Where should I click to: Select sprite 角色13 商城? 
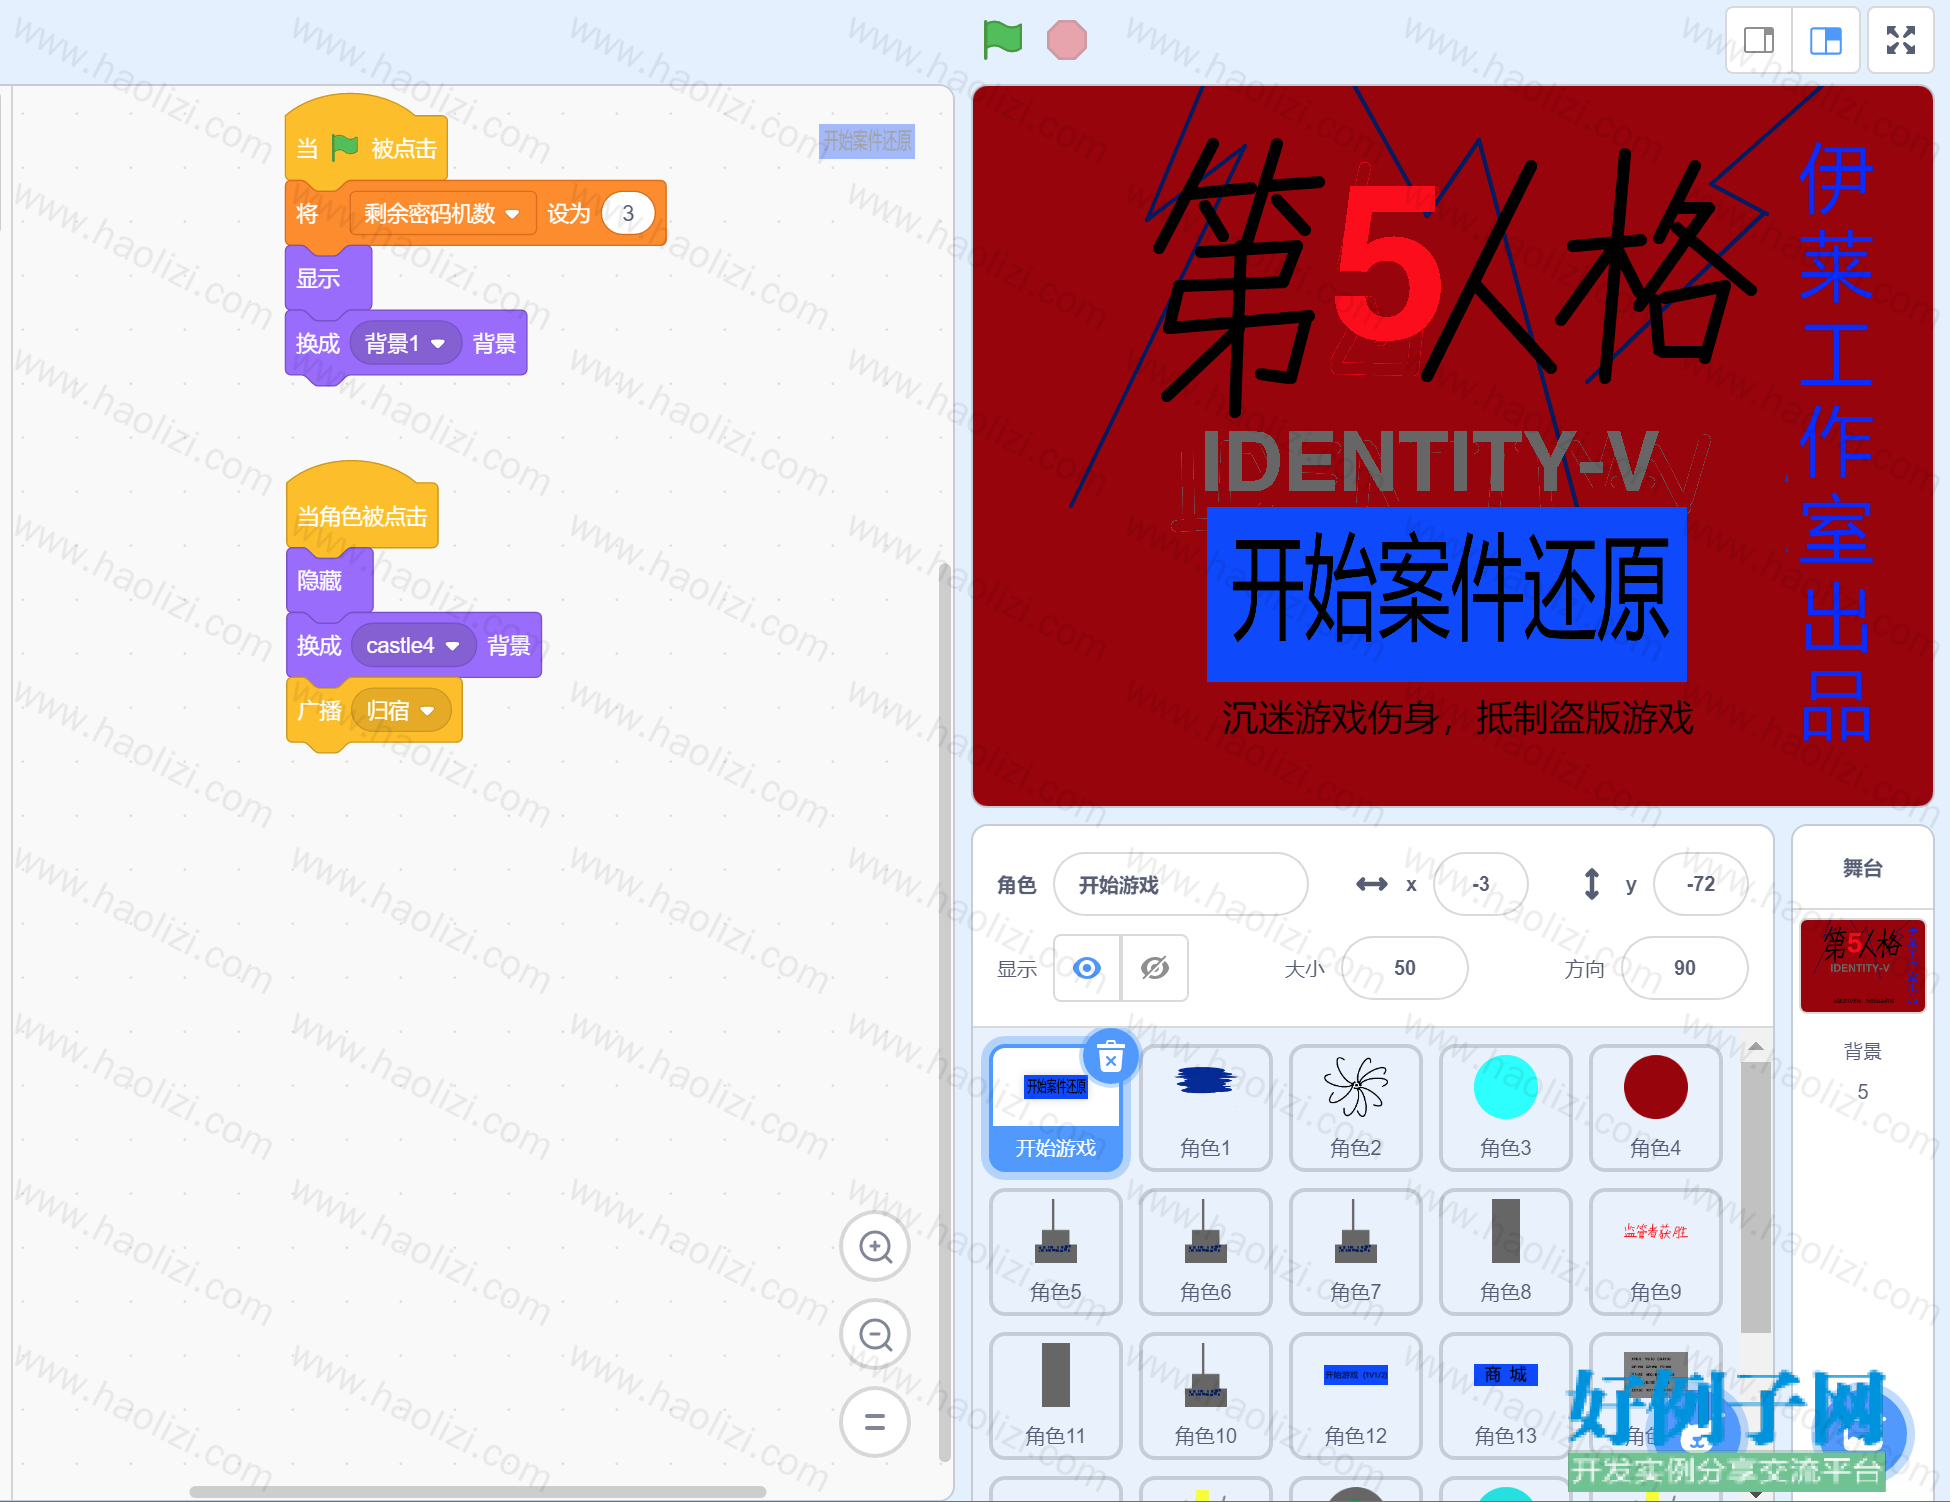click(1506, 1395)
